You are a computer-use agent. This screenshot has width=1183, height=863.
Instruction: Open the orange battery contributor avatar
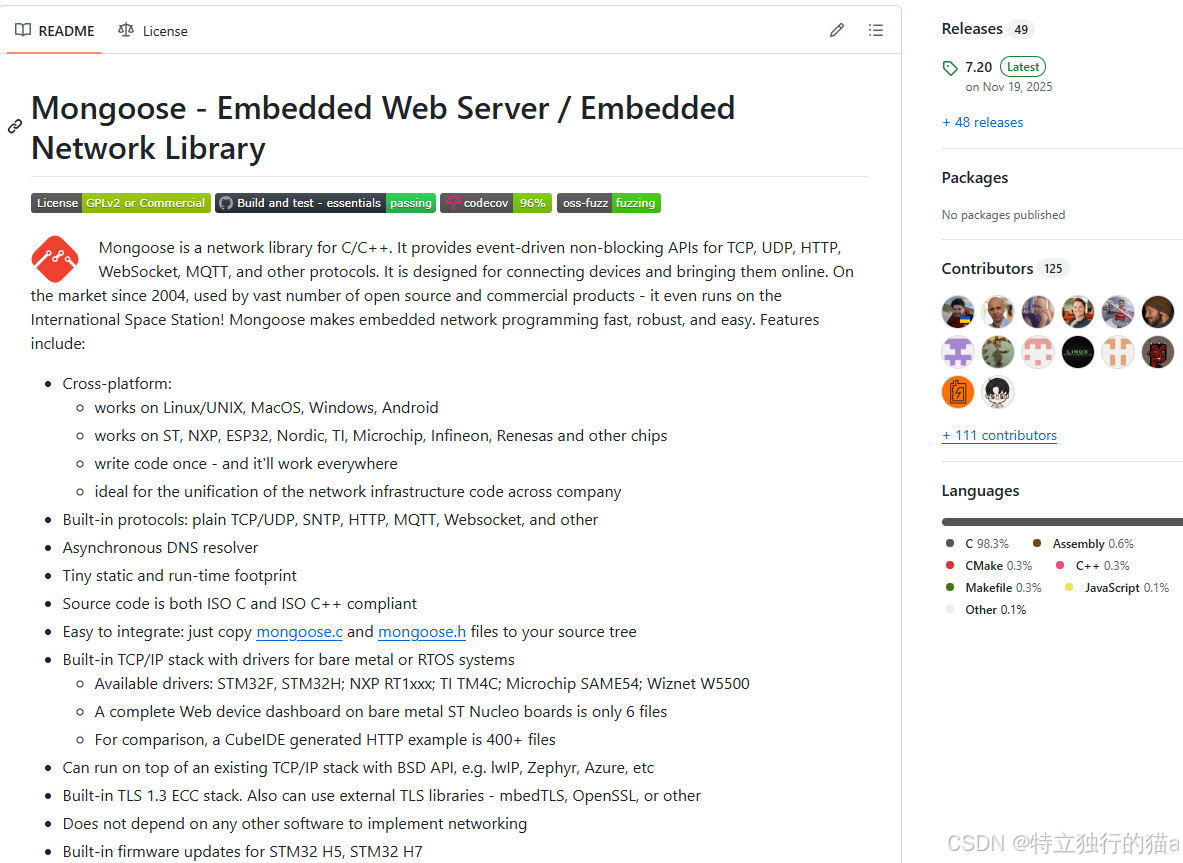click(x=958, y=392)
